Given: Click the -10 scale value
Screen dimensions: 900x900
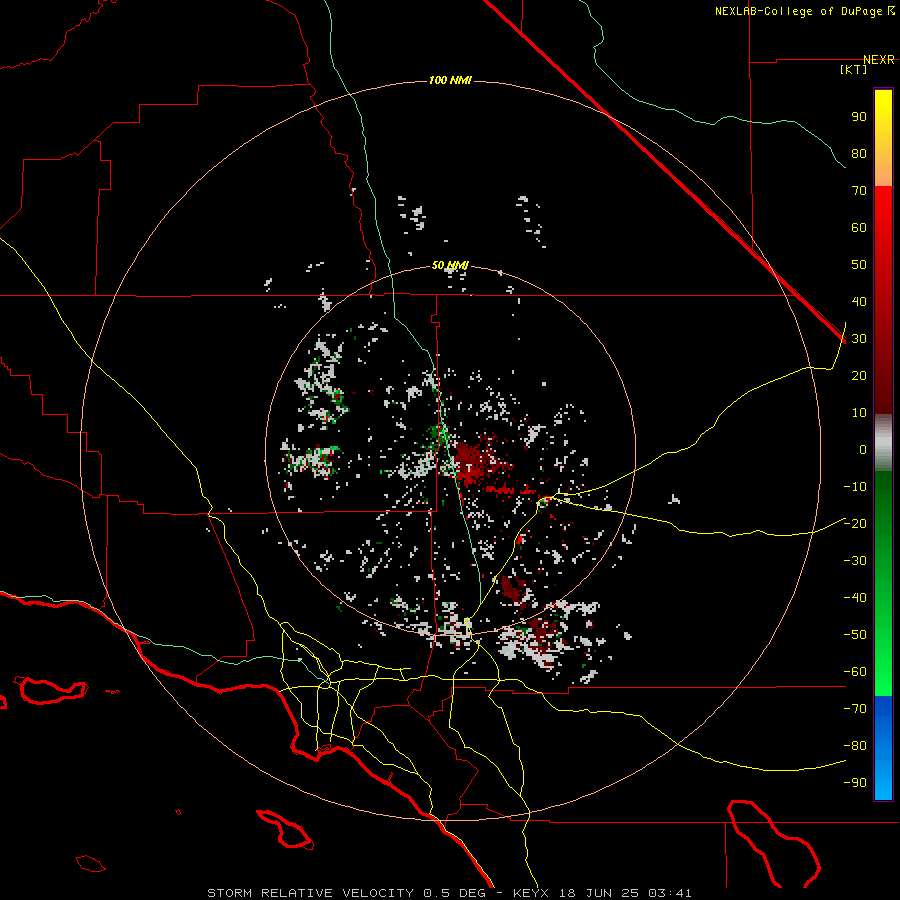Looking at the screenshot, I should click(855, 487).
